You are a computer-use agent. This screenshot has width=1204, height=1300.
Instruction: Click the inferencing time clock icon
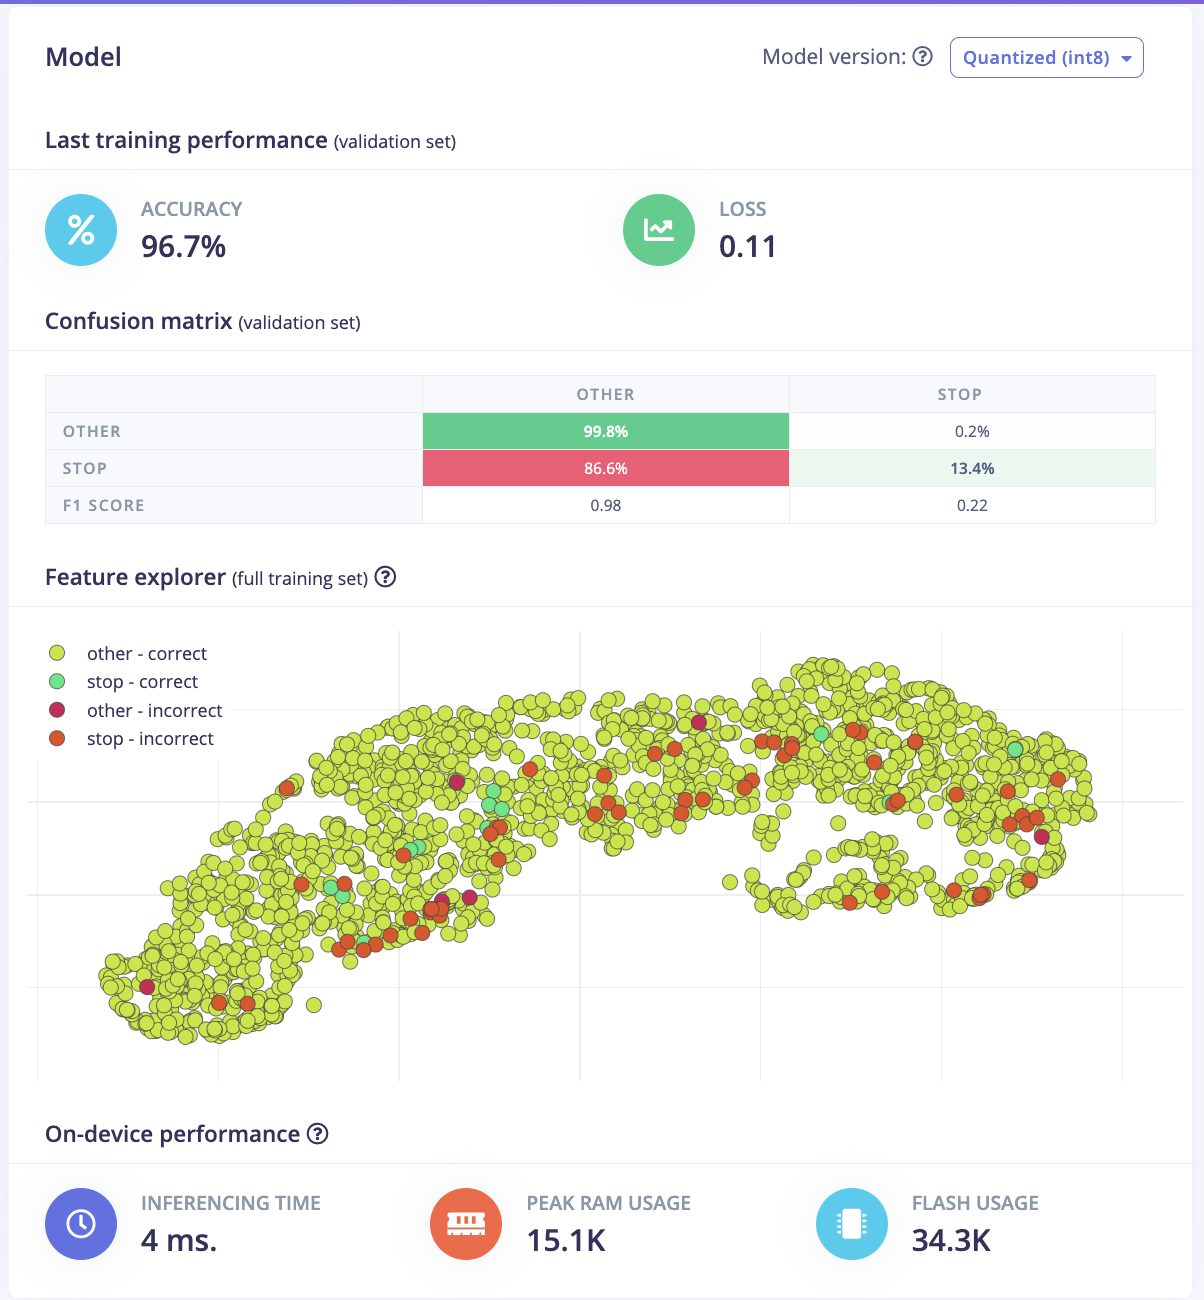[x=81, y=1224]
